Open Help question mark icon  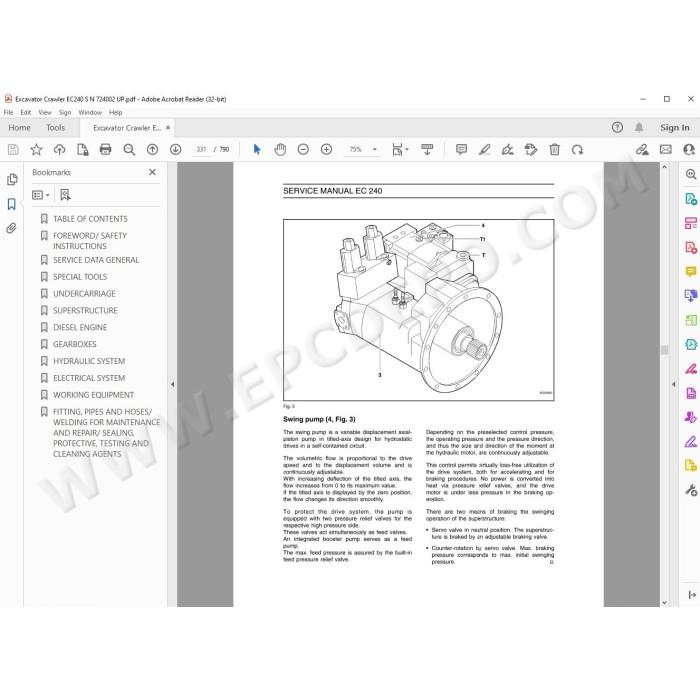pyautogui.click(x=617, y=128)
